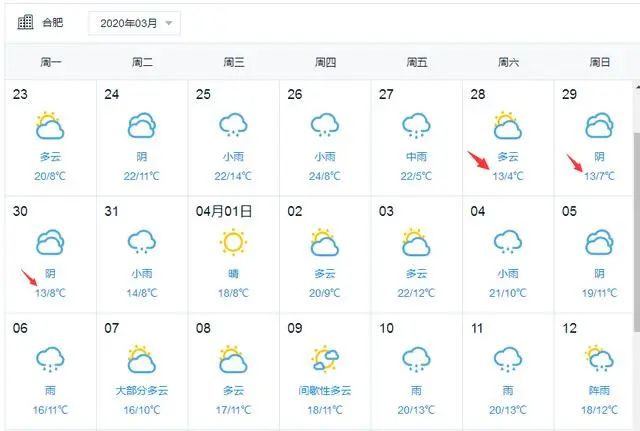
Task: Click the 周三 weekday header
Action: click(234, 62)
